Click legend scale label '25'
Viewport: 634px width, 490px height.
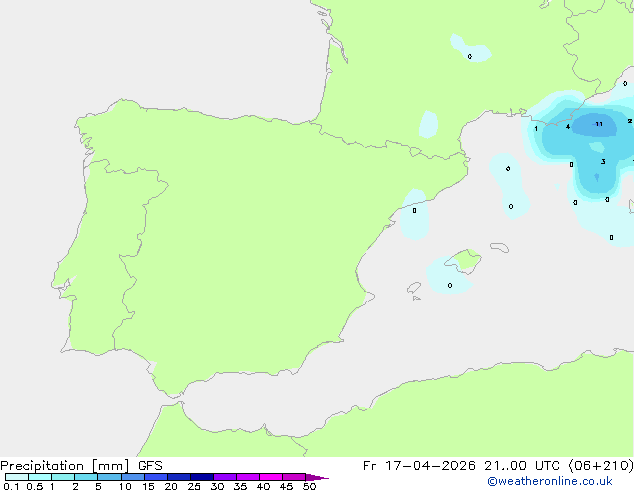click(194, 486)
